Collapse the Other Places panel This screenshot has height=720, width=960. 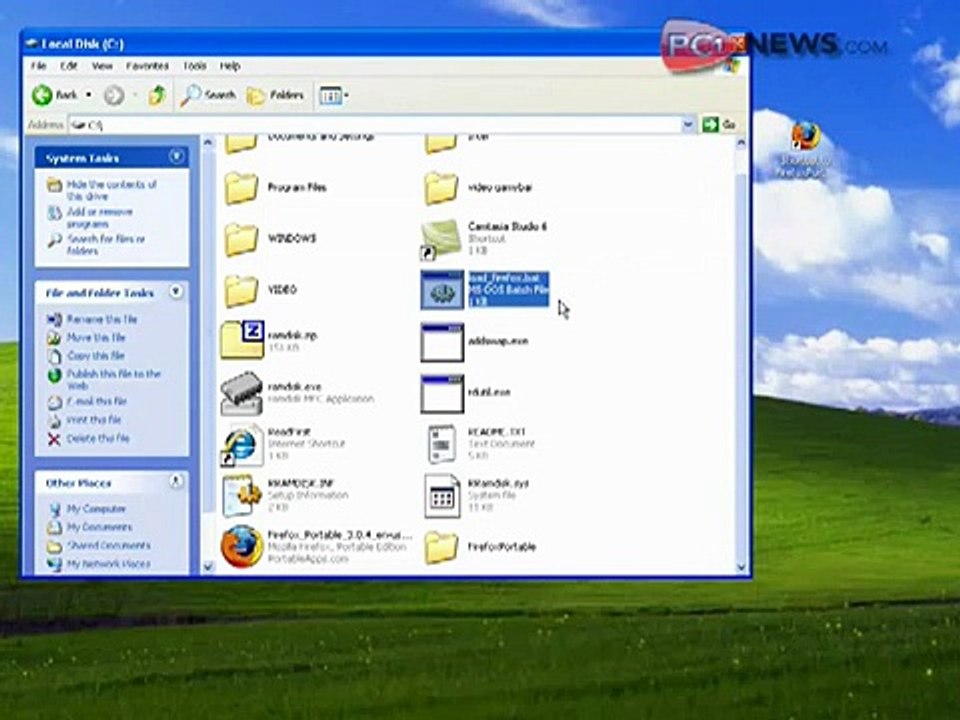click(176, 482)
